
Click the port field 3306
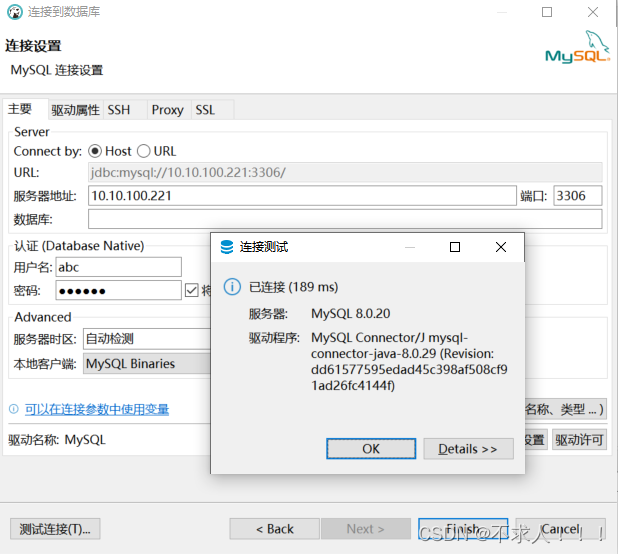(x=578, y=196)
